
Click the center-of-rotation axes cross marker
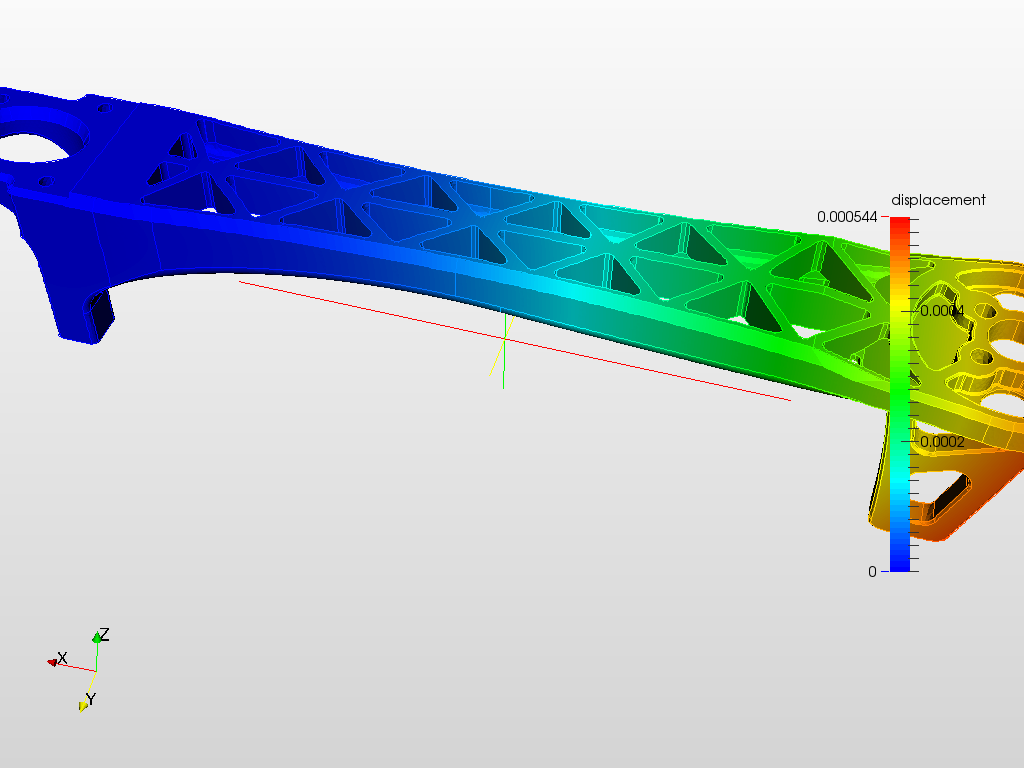click(x=504, y=338)
